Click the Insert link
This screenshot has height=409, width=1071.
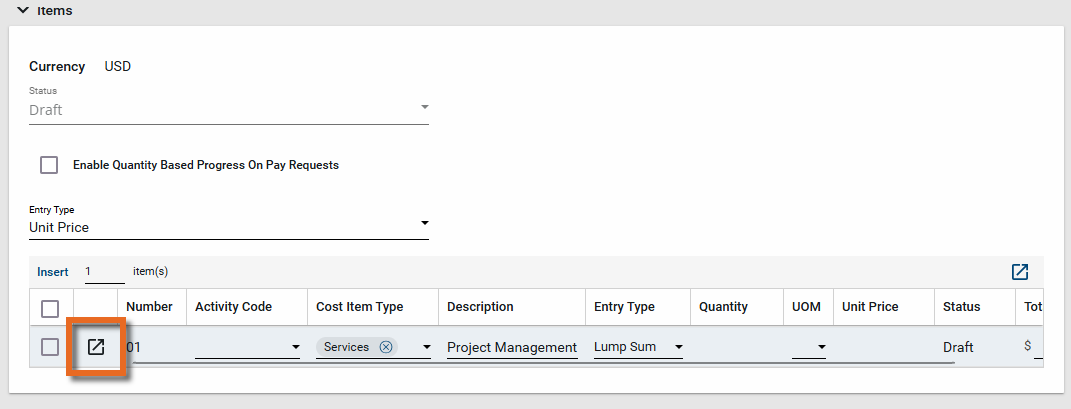coord(53,272)
